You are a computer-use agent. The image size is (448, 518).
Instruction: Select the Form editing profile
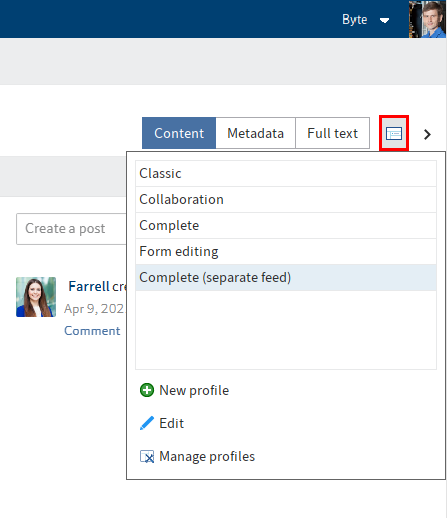tap(286, 251)
